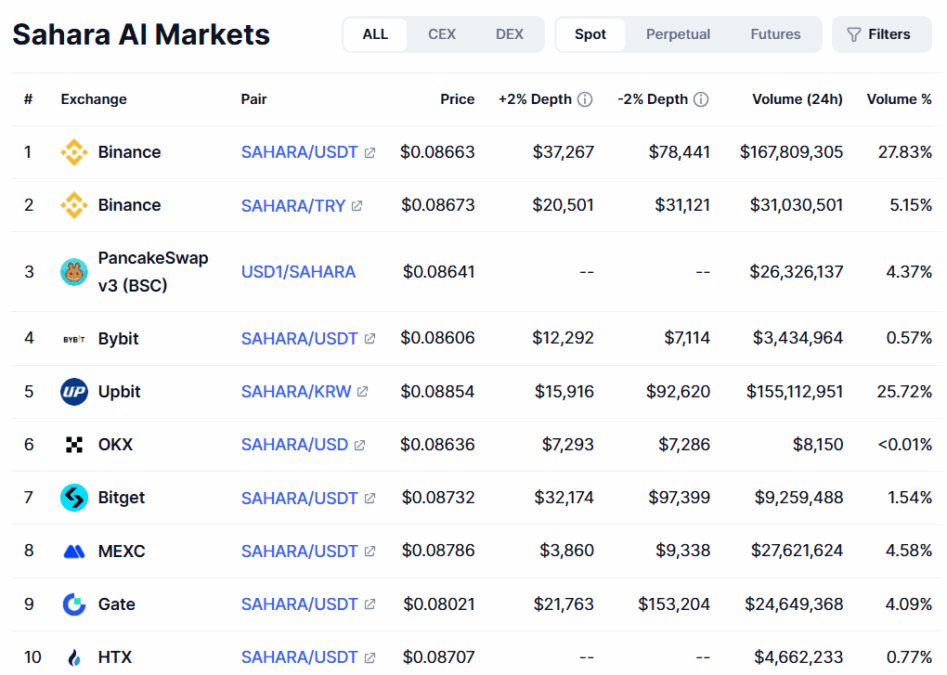Click the volume percent 25.72%
Viewport: 947px width, 675px height.
(905, 392)
